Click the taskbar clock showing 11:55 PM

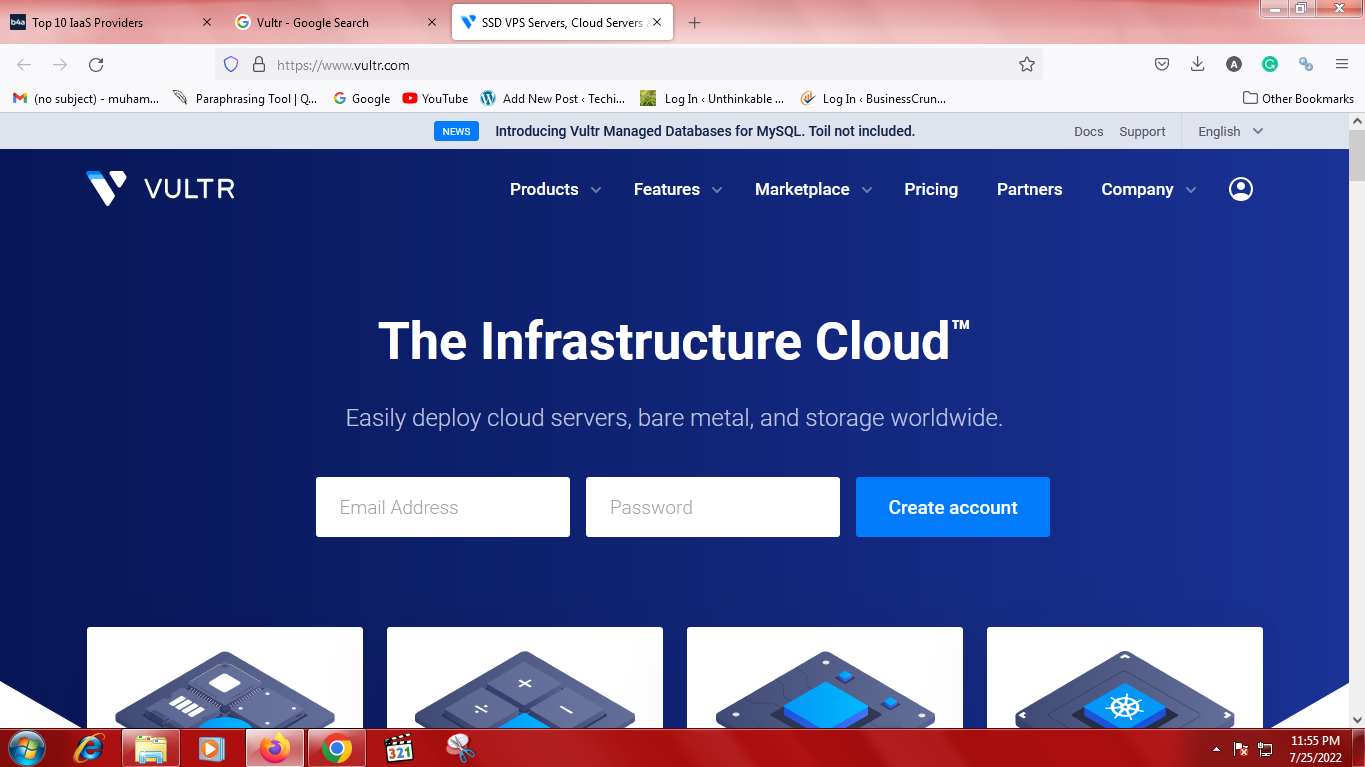click(x=1315, y=749)
